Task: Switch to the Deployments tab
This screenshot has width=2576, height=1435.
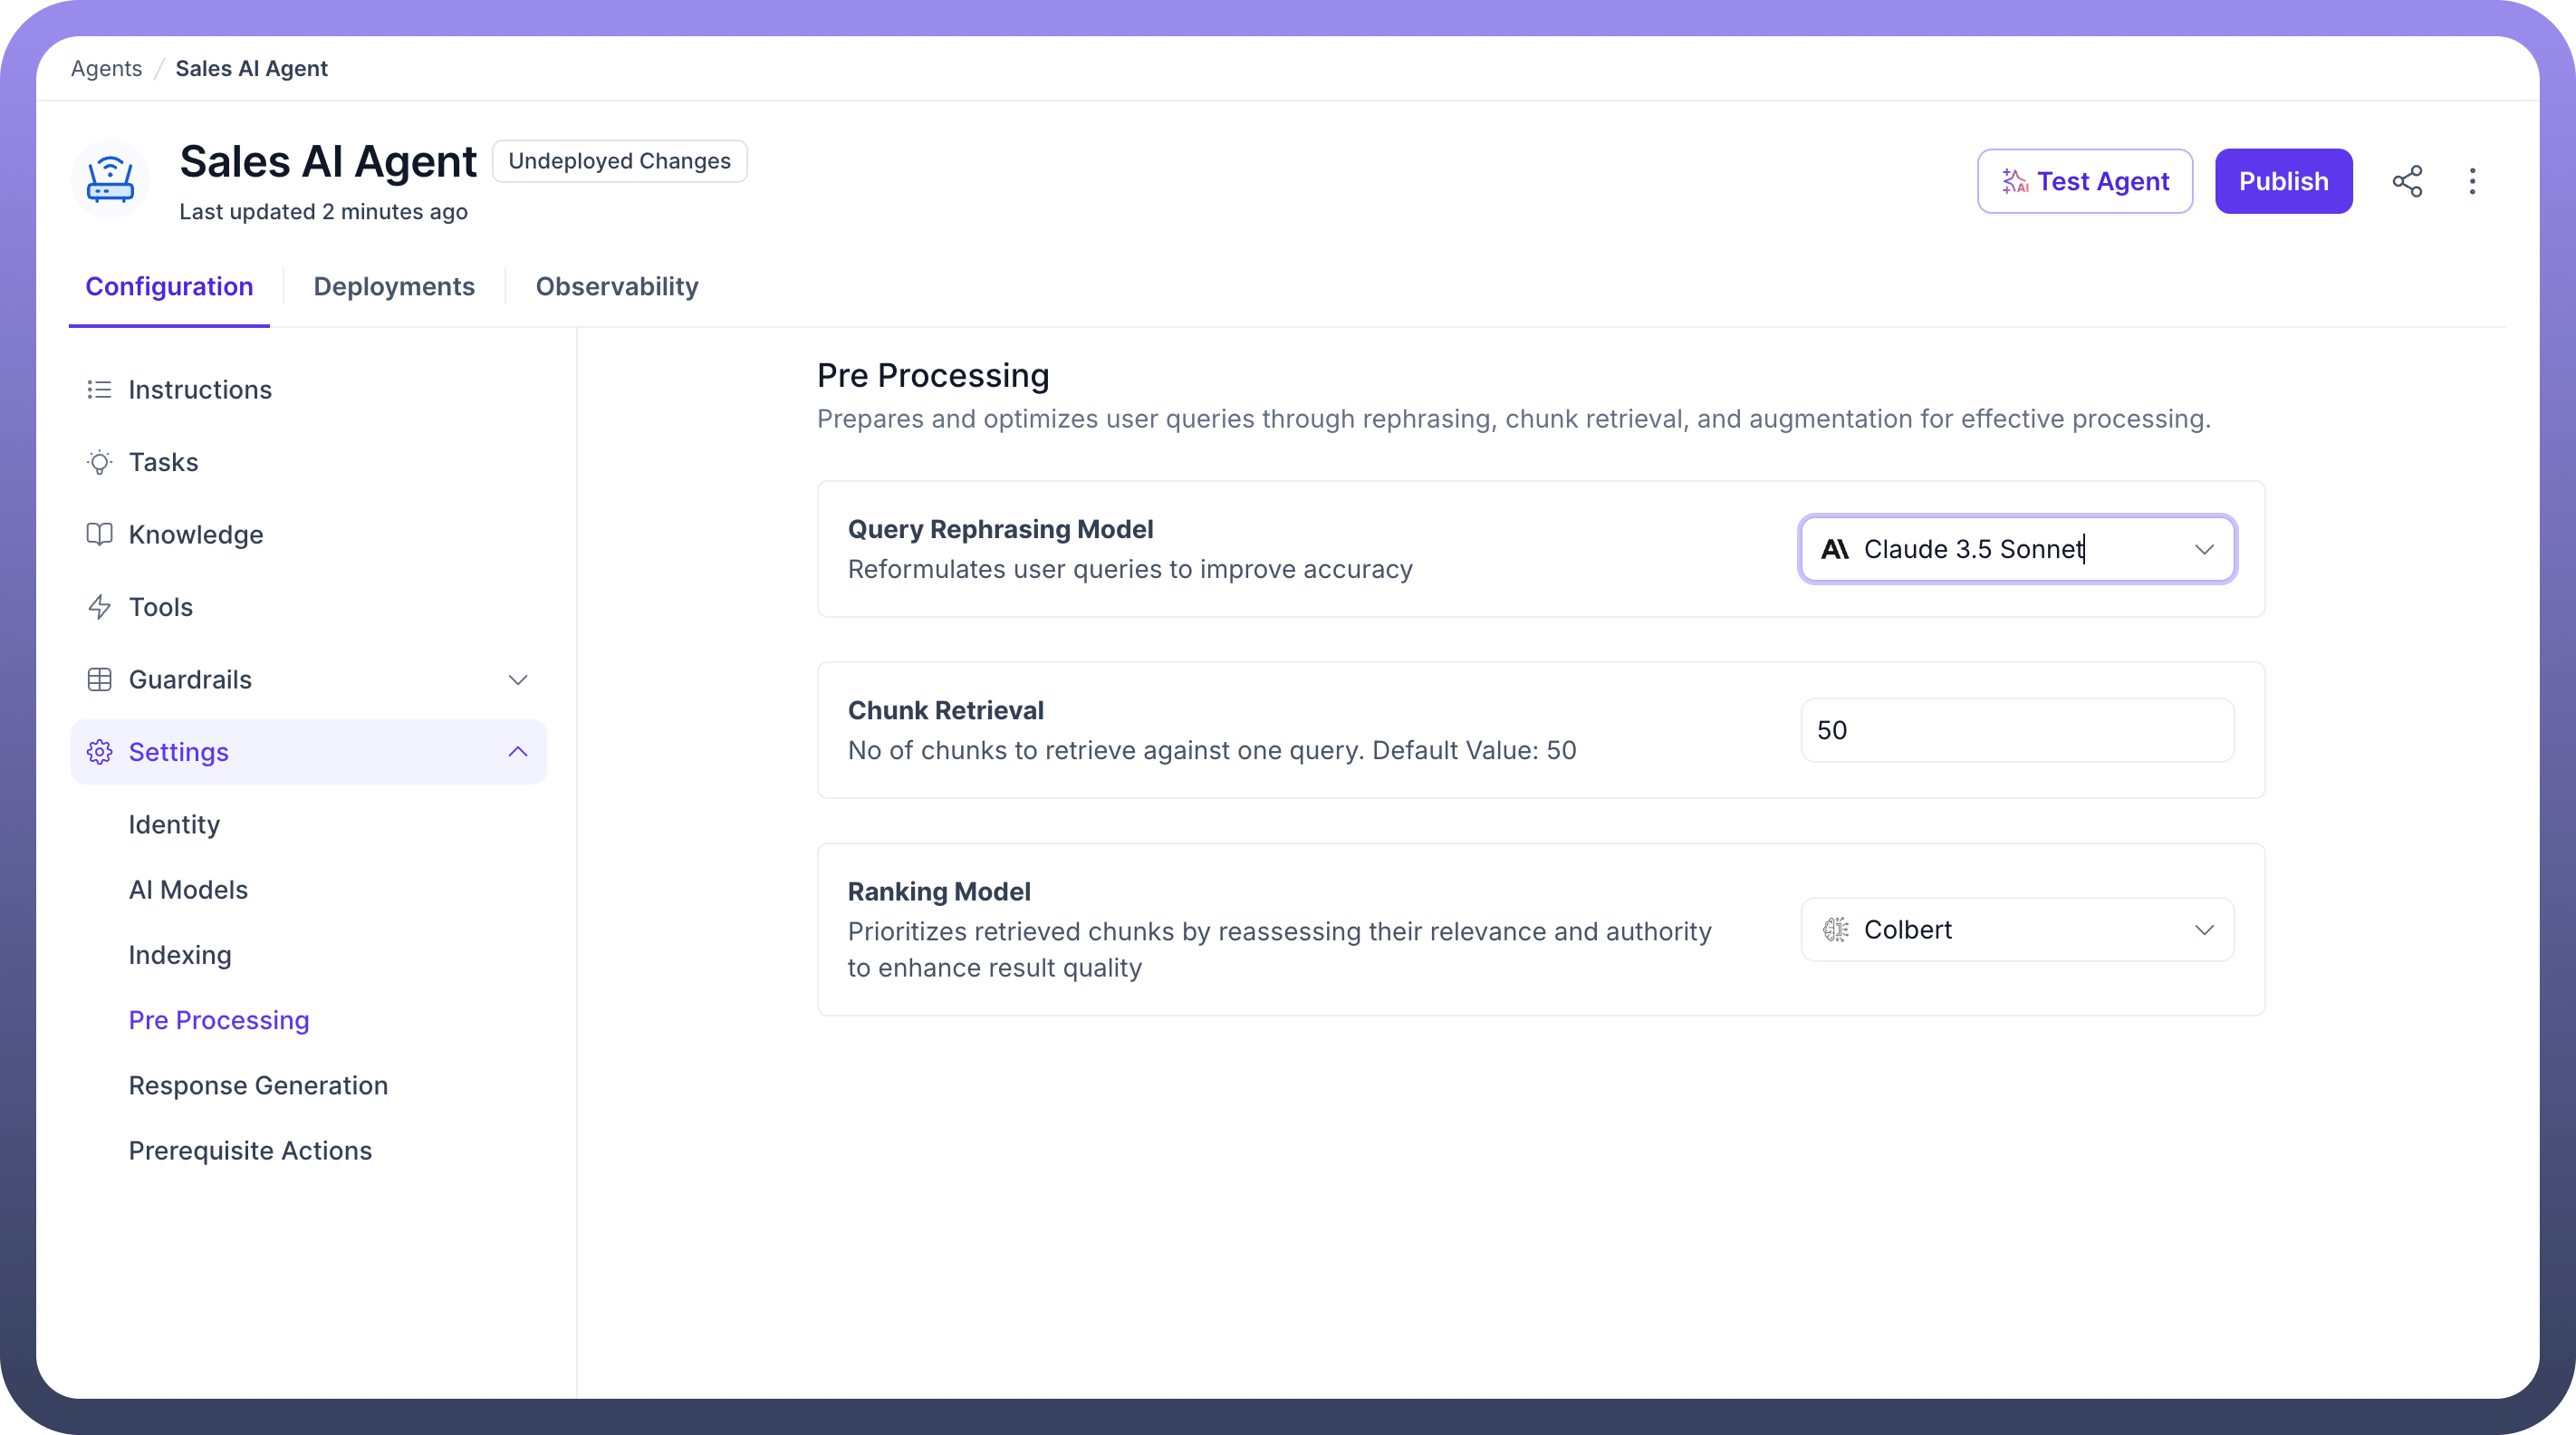Action: click(394, 287)
